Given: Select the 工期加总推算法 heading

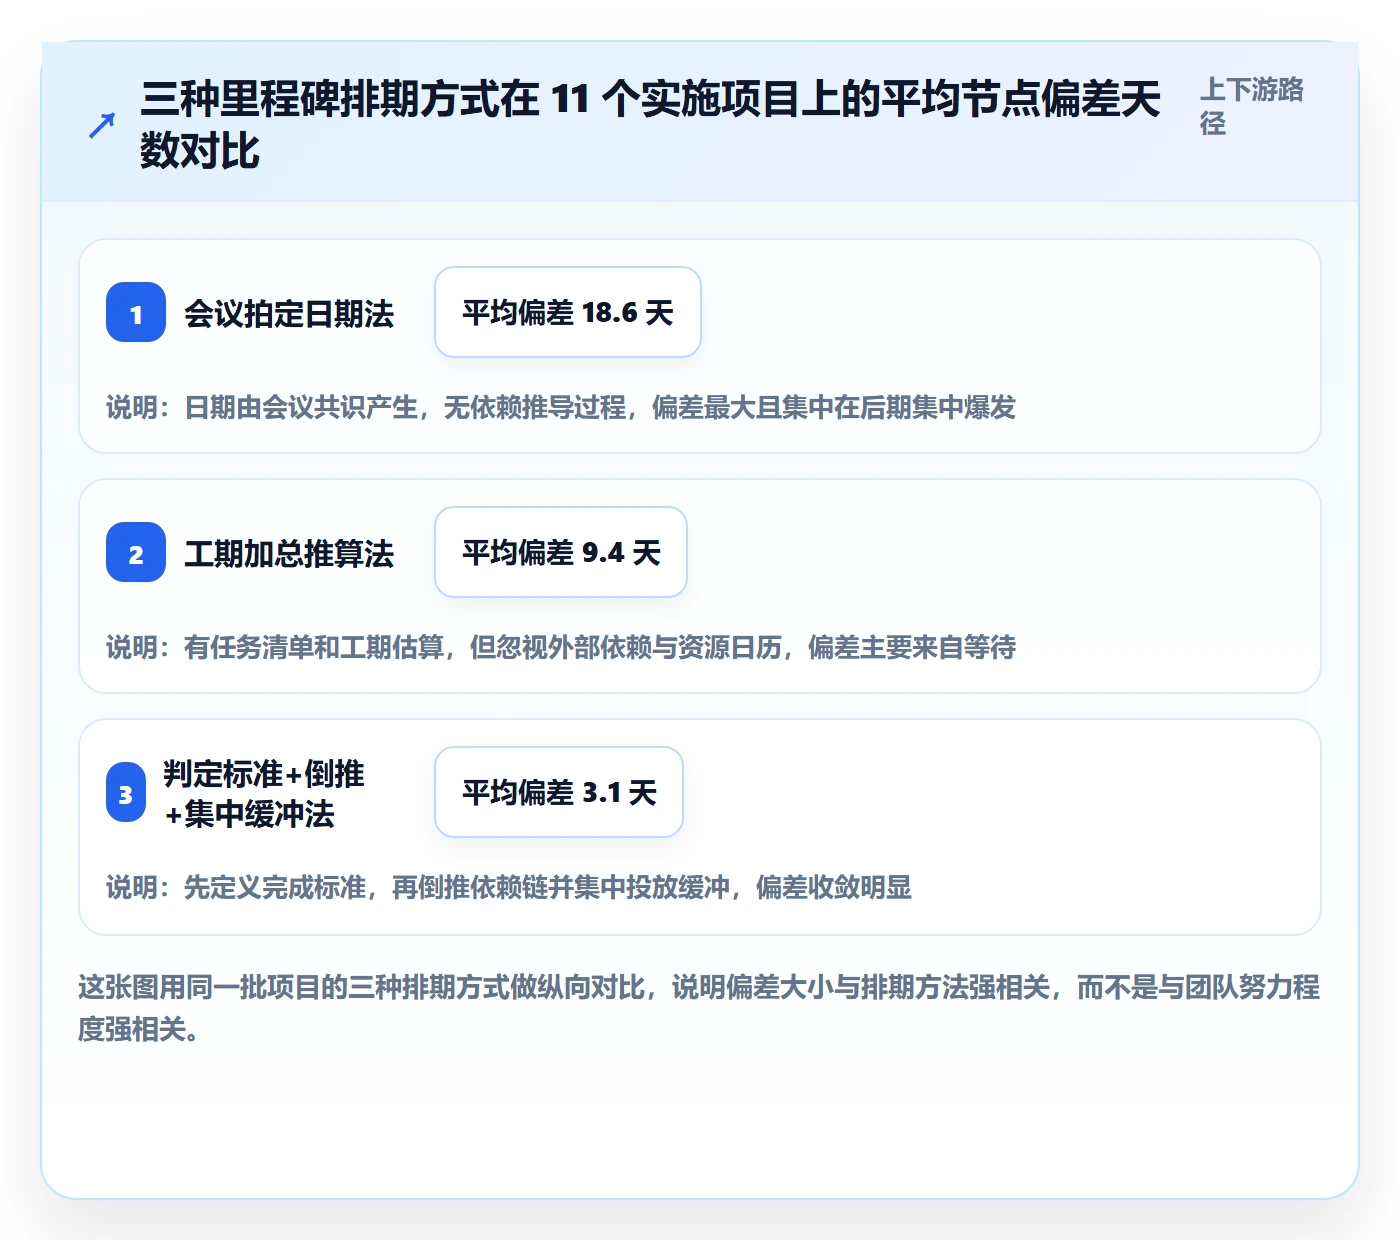Looking at the screenshot, I should (x=289, y=554).
